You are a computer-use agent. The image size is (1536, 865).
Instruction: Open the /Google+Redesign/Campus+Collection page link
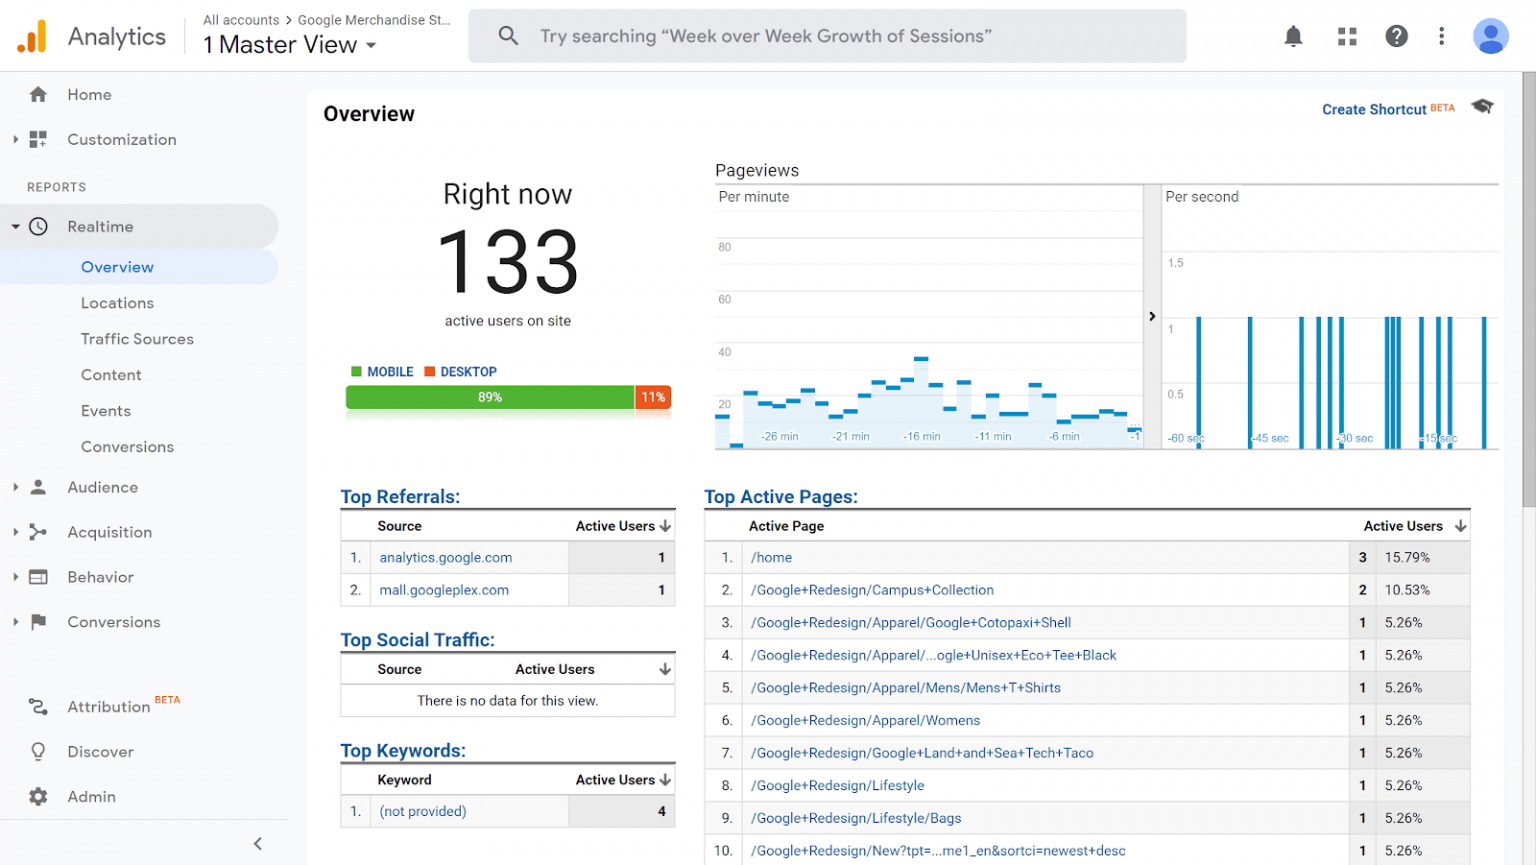pos(872,590)
